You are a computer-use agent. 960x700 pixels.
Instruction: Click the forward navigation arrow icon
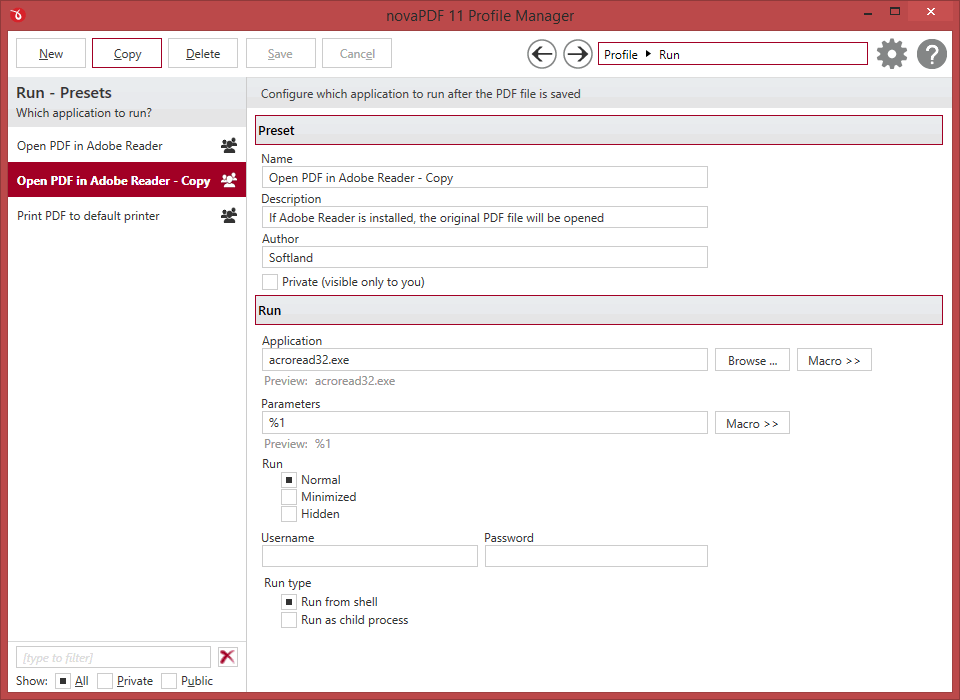[x=577, y=55]
